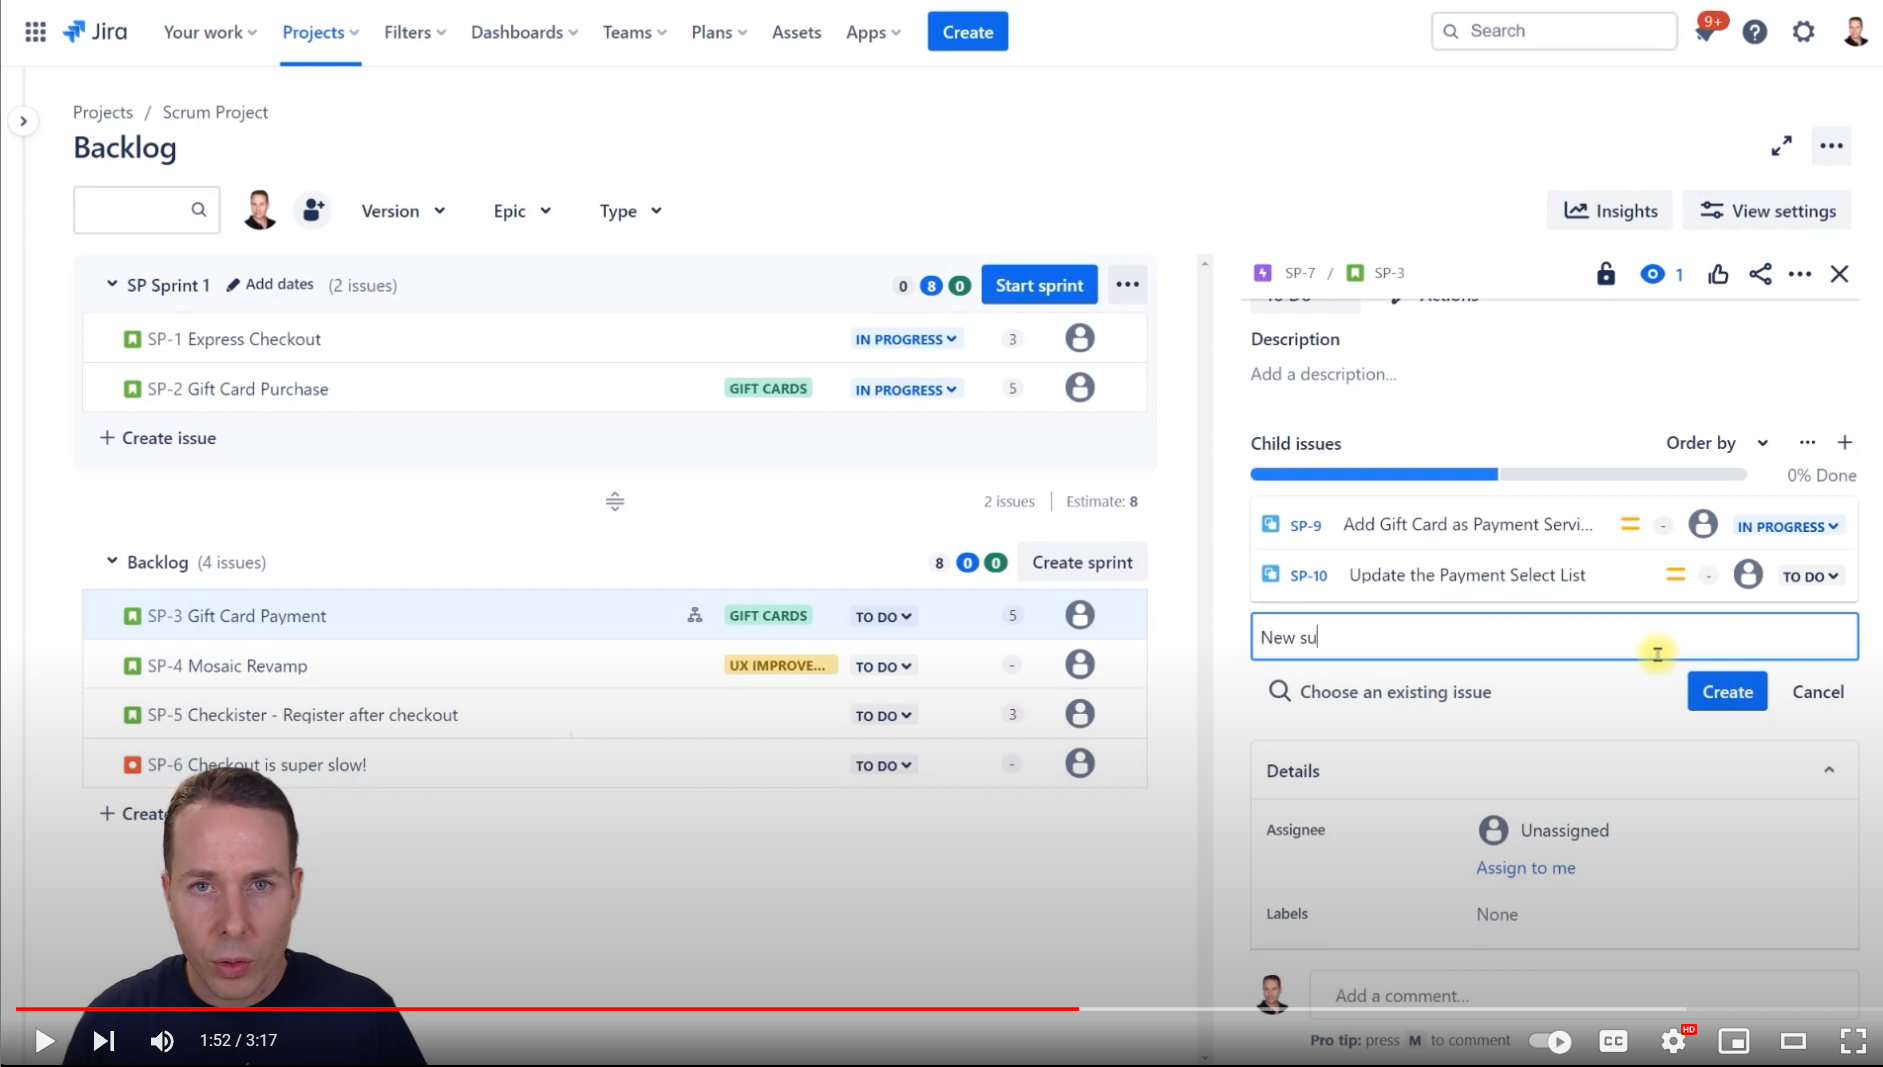This screenshot has width=1883, height=1067.
Task: Open the issue actions ellipsis beside Share
Action: [x=1799, y=274]
